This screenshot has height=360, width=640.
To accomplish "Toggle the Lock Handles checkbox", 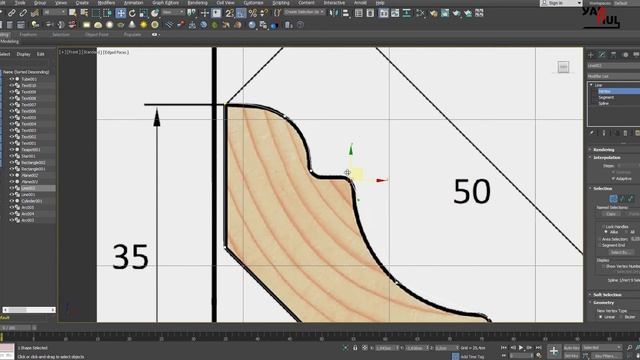I will (603, 227).
